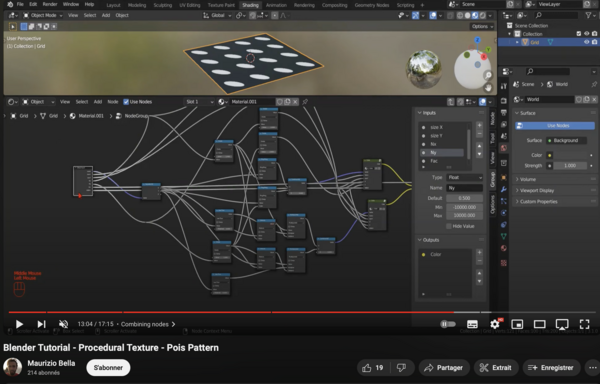The image size is (600, 384).
Task: Click the Enregistrer save button
Action: click(x=550, y=368)
